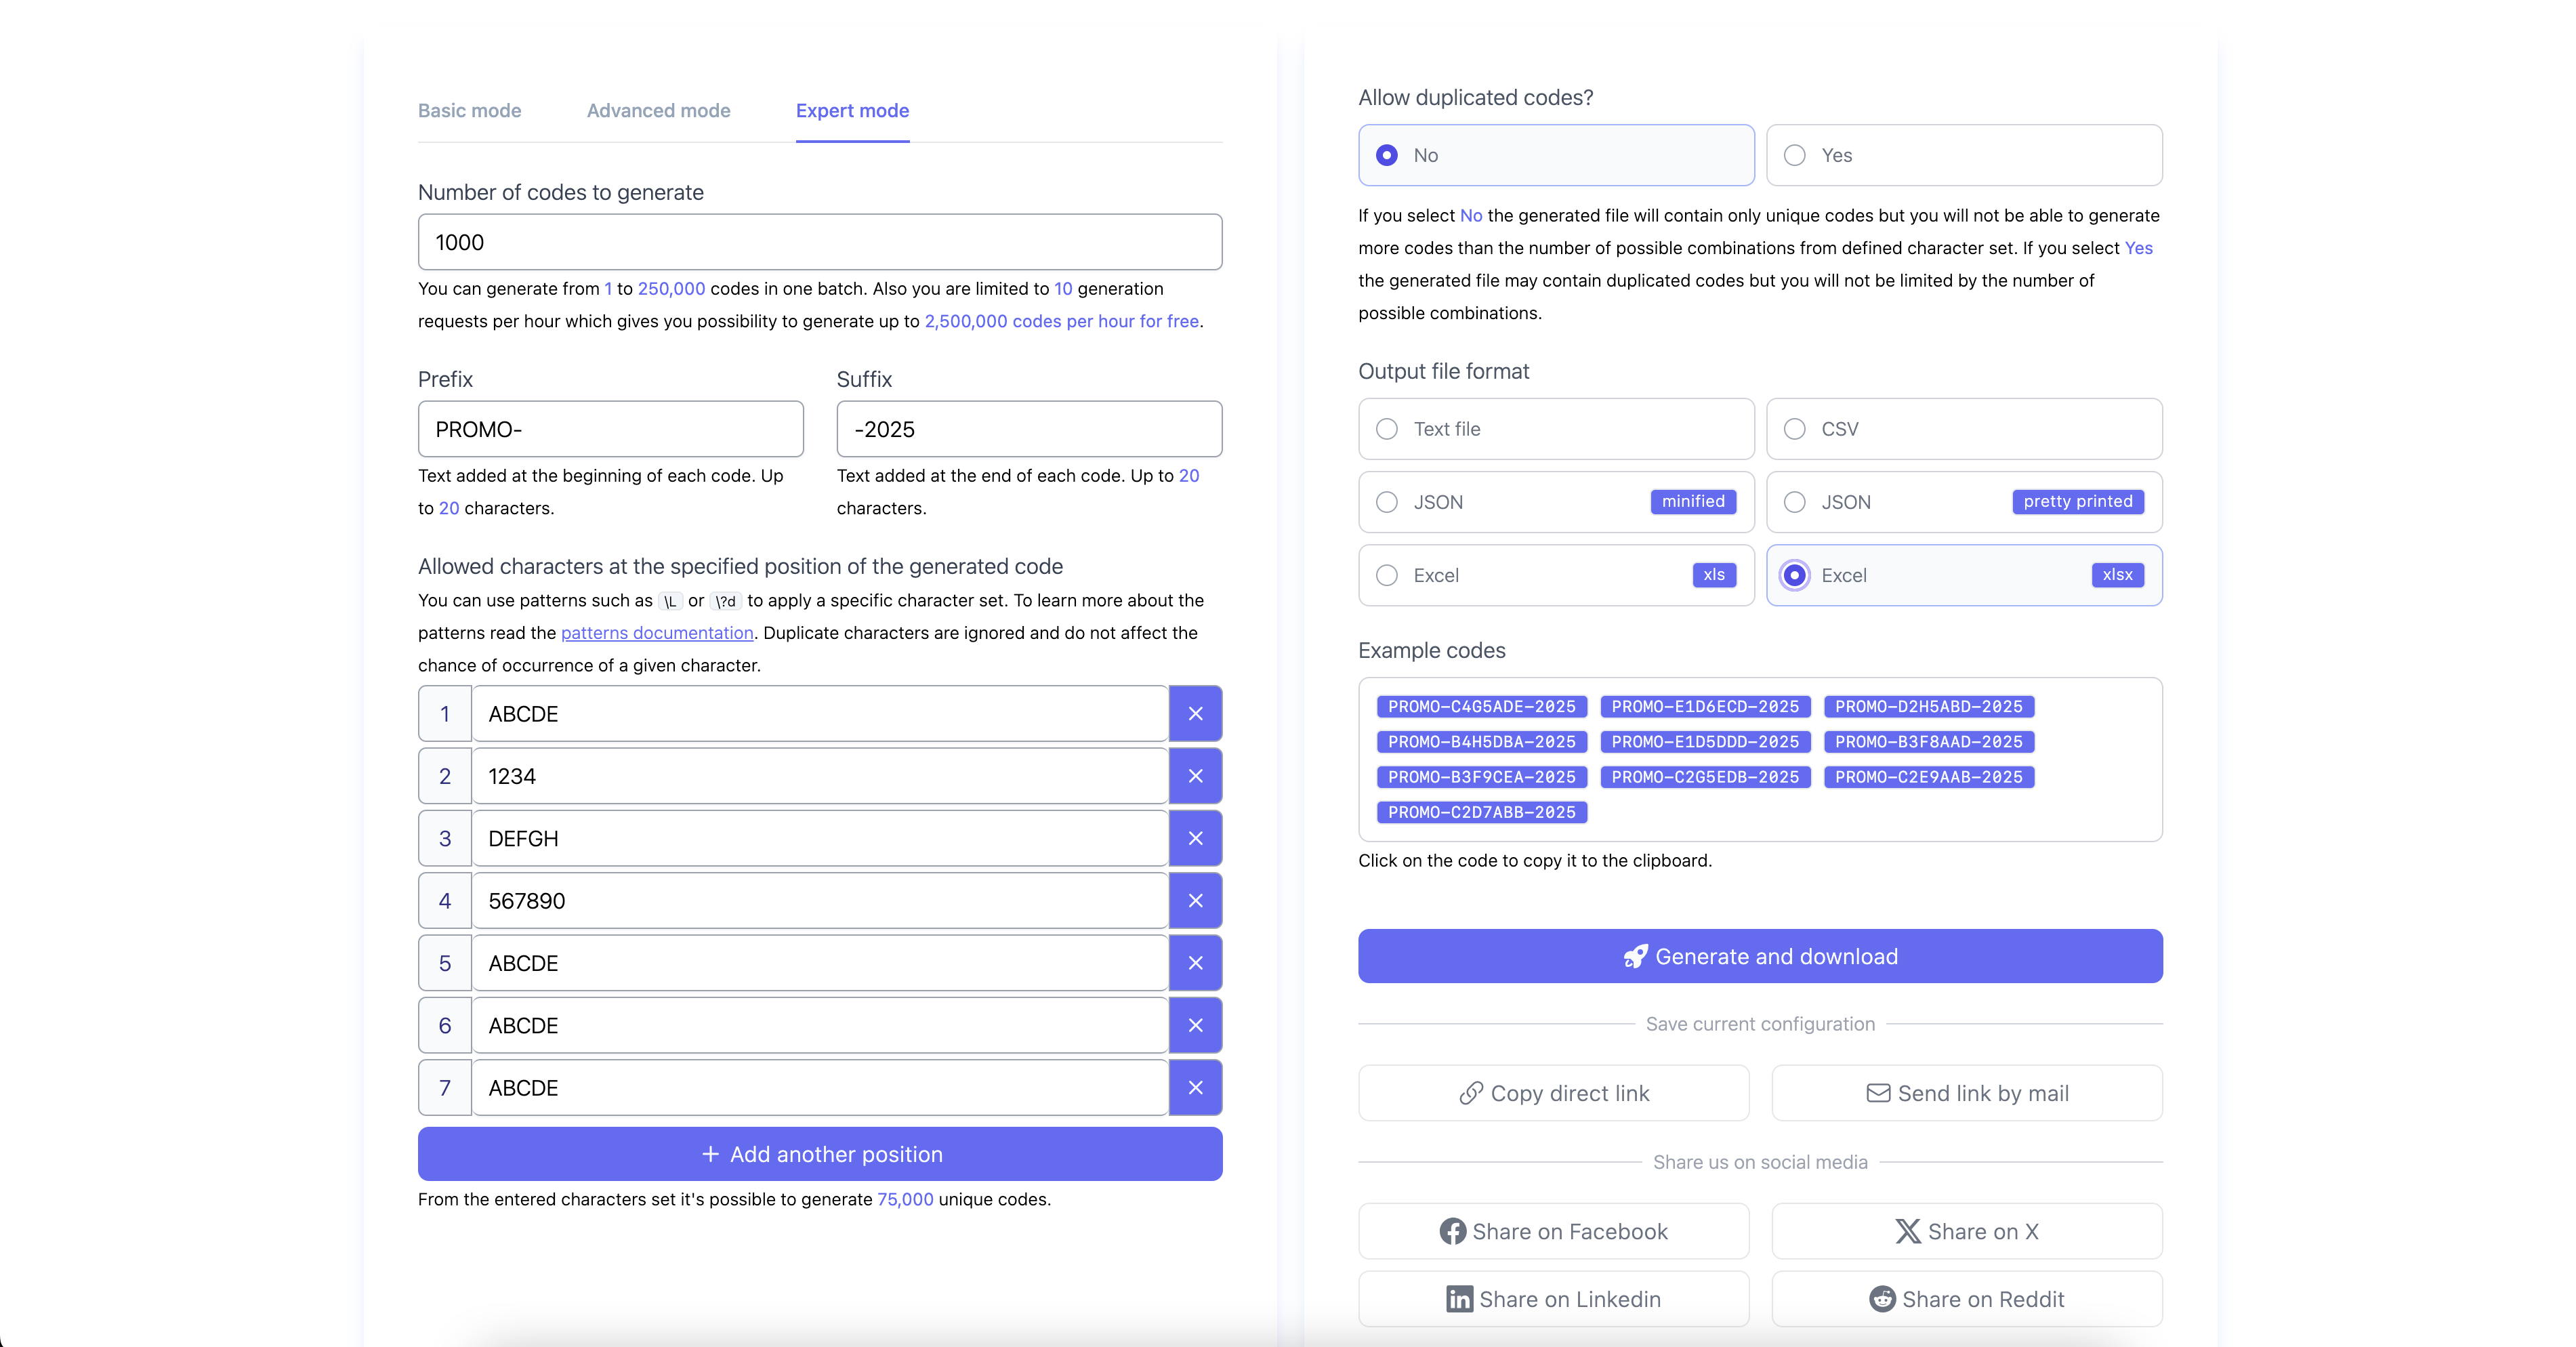Switch to the Advanced mode tab
Screen dimensions: 2576x1347
pyautogui.click(x=657, y=110)
